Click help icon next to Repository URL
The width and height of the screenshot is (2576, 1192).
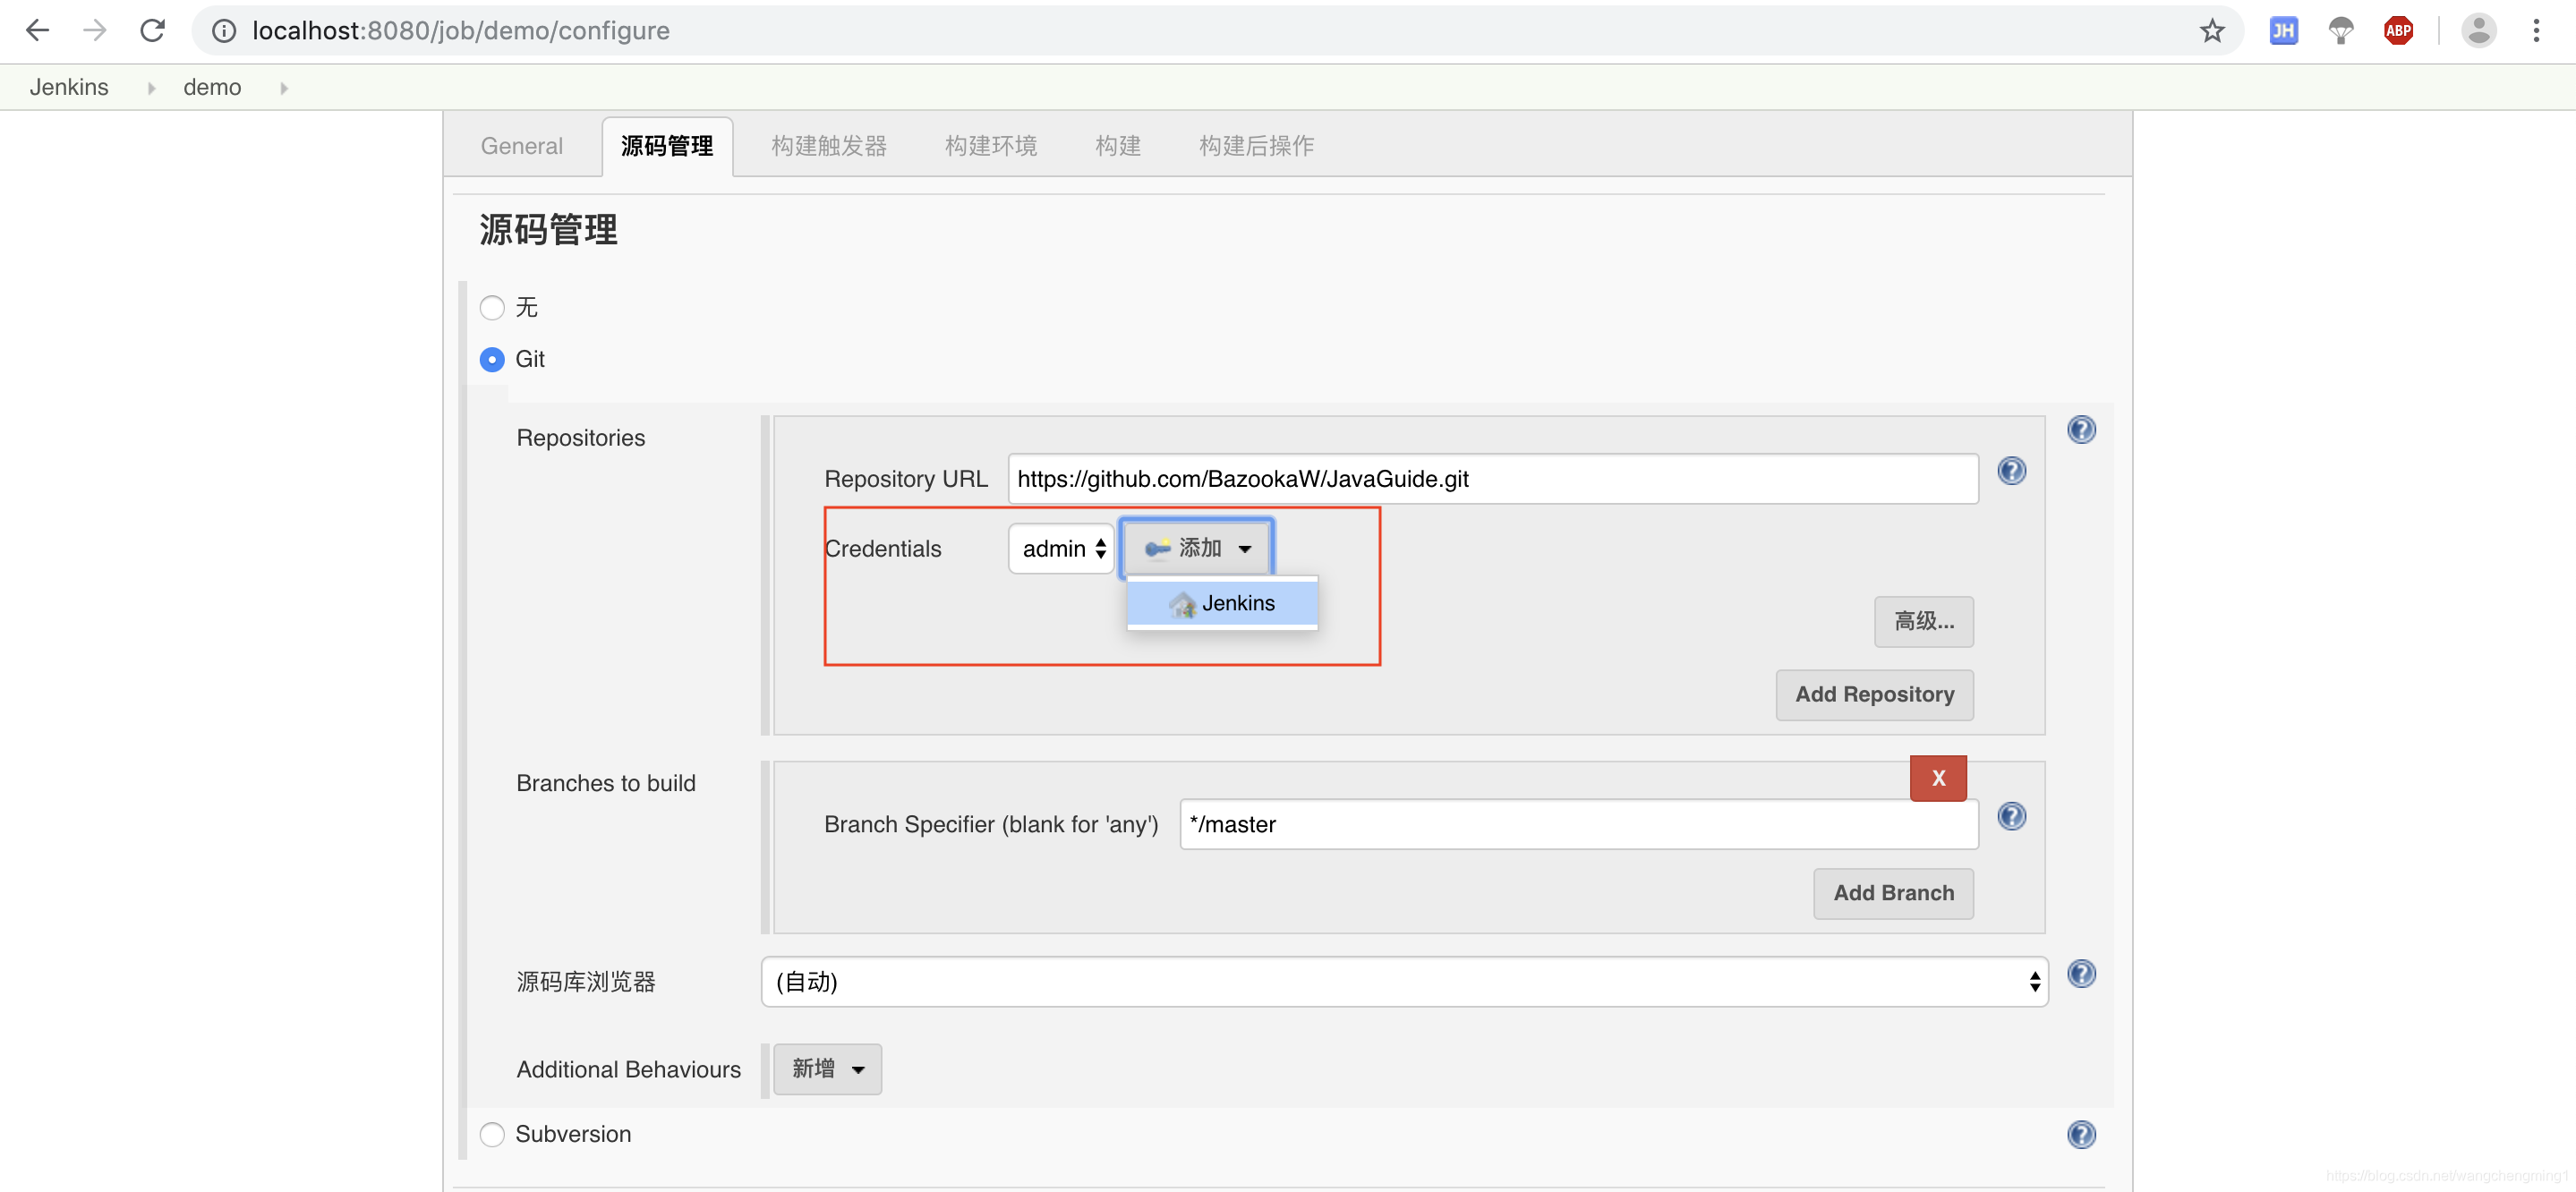pyautogui.click(x=2011, y=471)
